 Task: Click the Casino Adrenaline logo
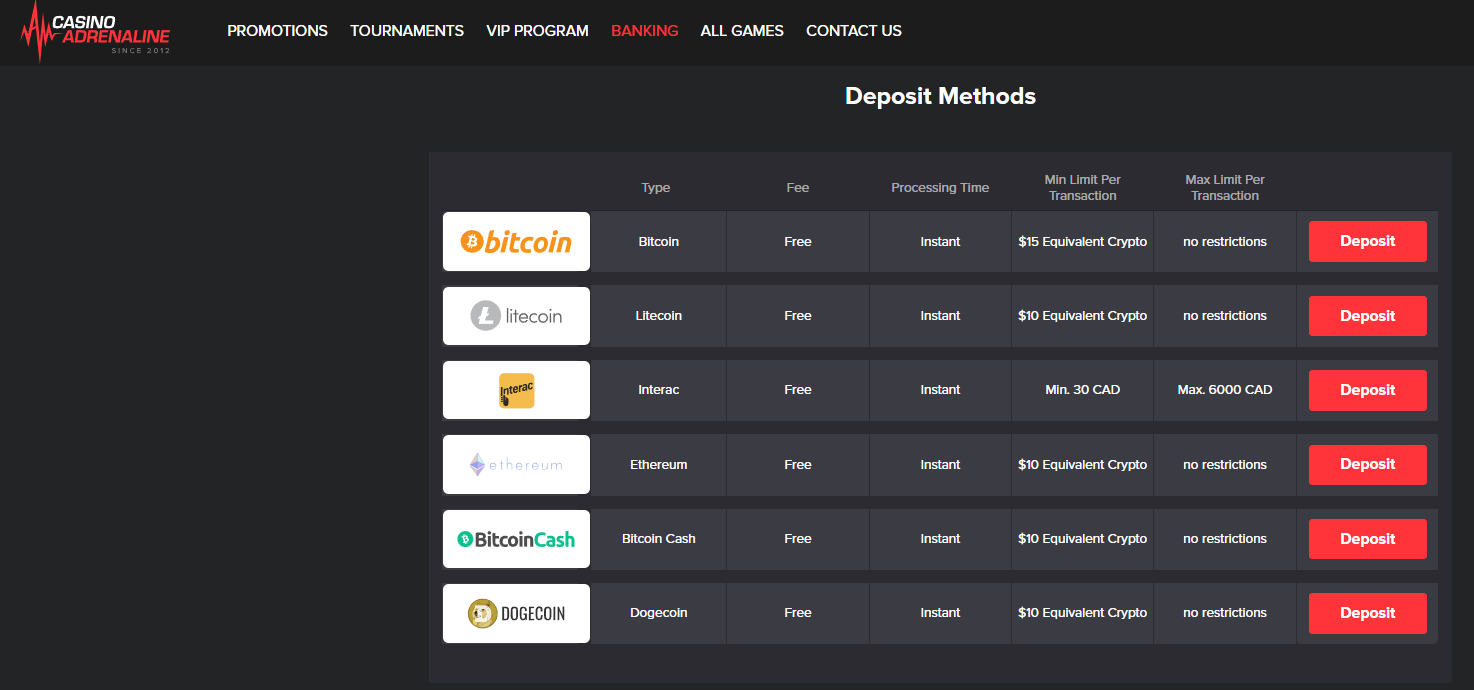95,31
